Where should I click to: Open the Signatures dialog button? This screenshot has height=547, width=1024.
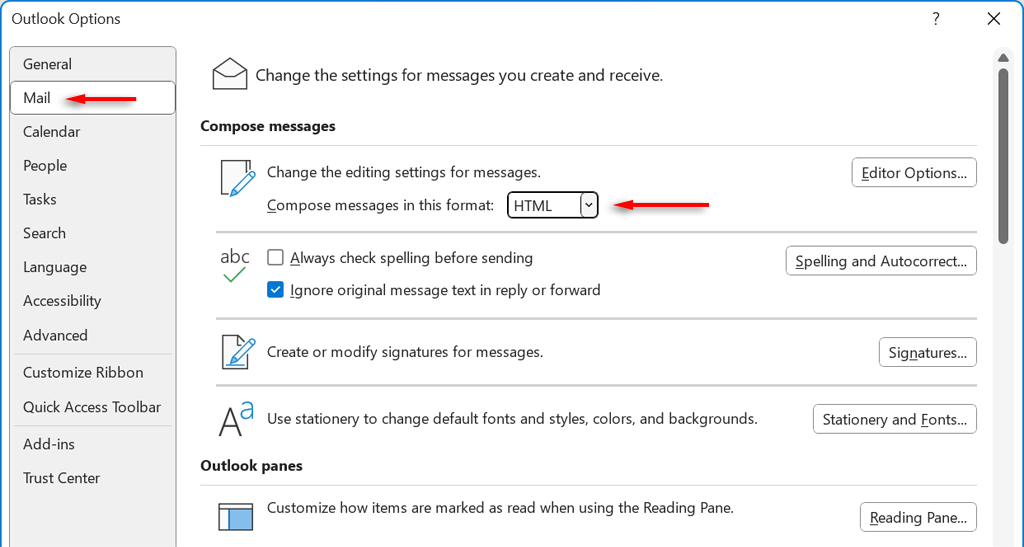pos(927,352)
